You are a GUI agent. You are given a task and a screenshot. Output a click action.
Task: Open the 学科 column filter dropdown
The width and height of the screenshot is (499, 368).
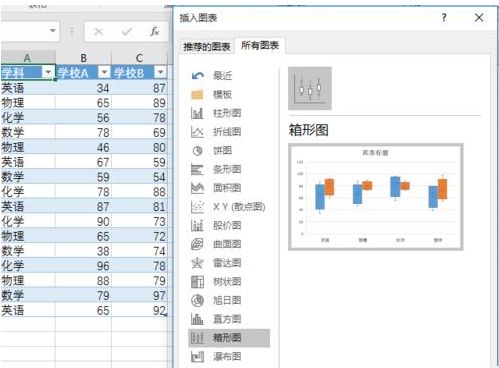(48, 72)
